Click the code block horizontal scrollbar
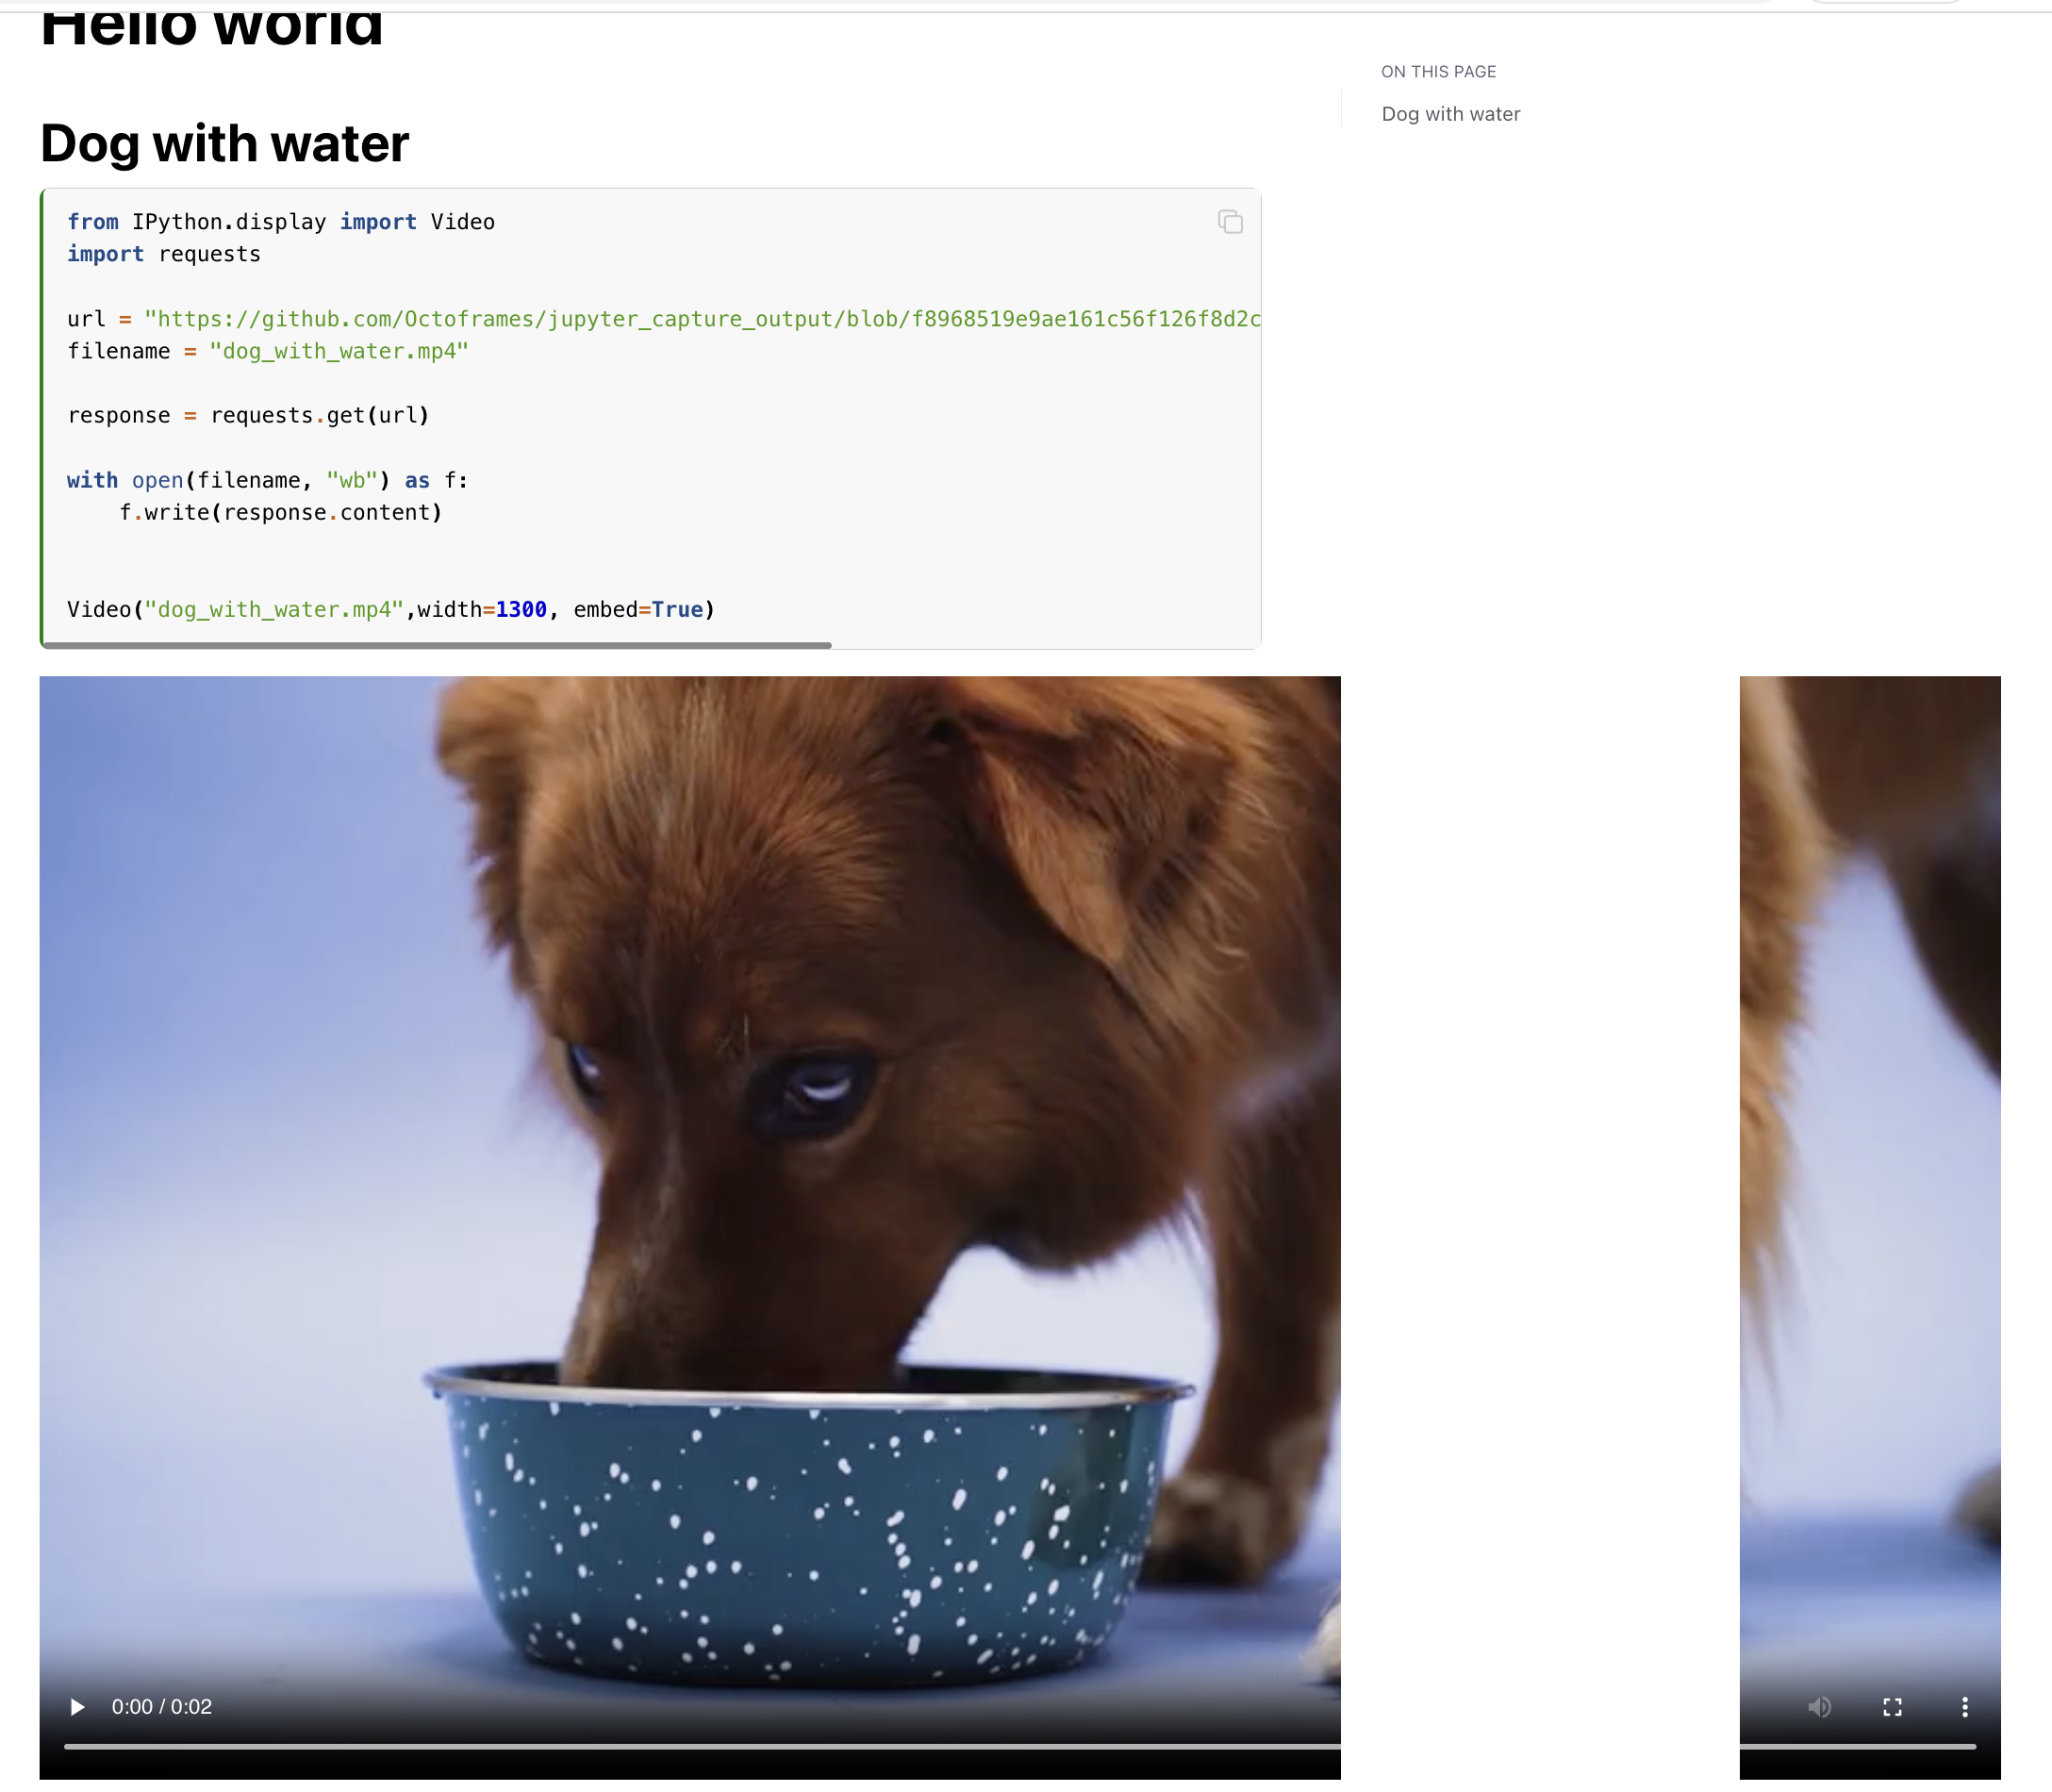Viewport: 2052px width, 1792px height. click(437, 645)
